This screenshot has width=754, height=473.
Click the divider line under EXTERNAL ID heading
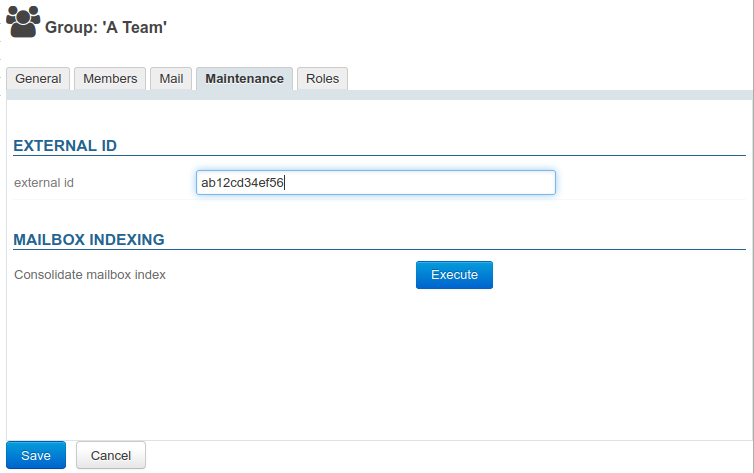coord(400,156)
